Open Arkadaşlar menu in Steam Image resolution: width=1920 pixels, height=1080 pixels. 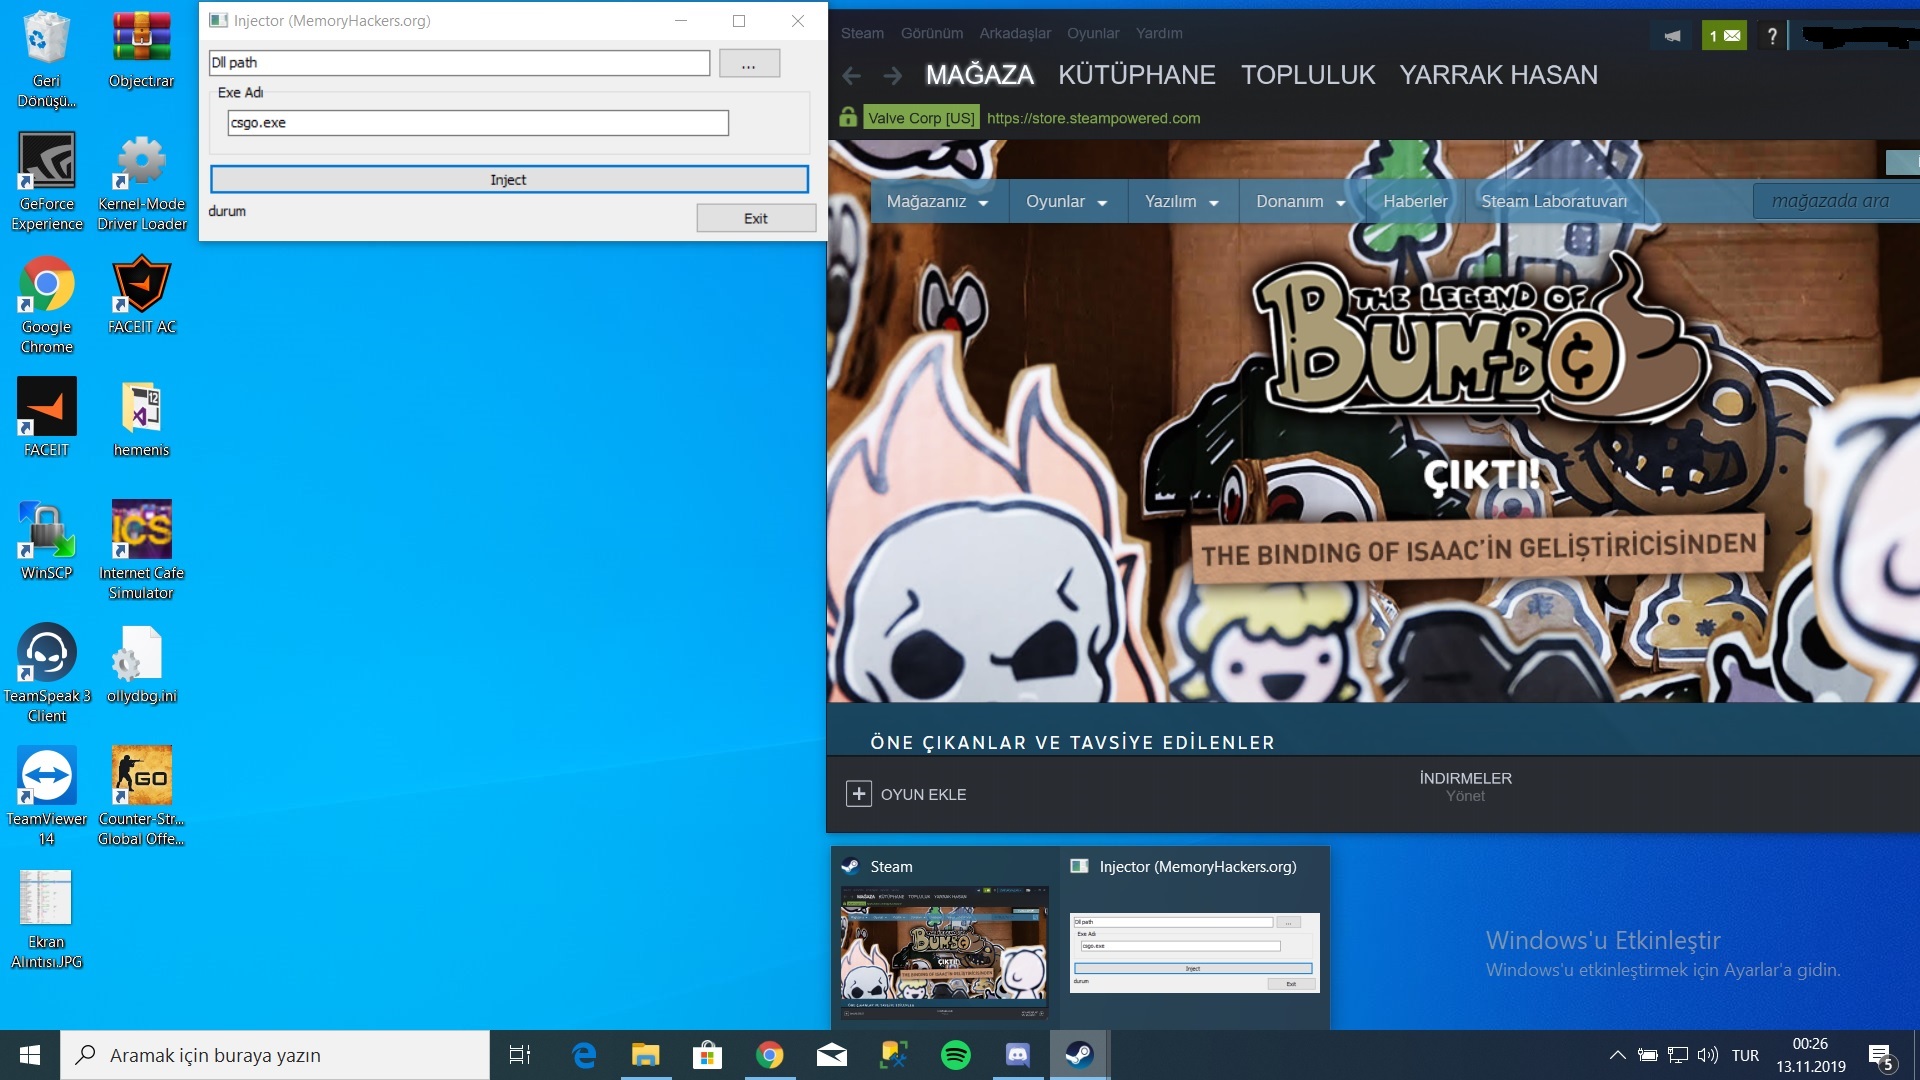[1015, 33]
